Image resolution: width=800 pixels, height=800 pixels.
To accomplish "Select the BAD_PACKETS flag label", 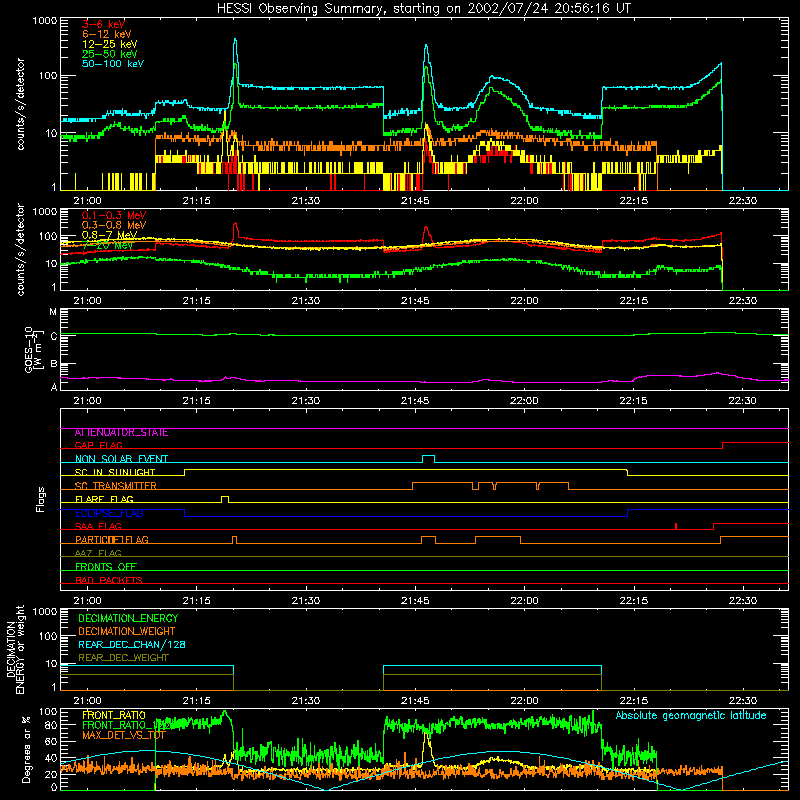I will 109,580.
